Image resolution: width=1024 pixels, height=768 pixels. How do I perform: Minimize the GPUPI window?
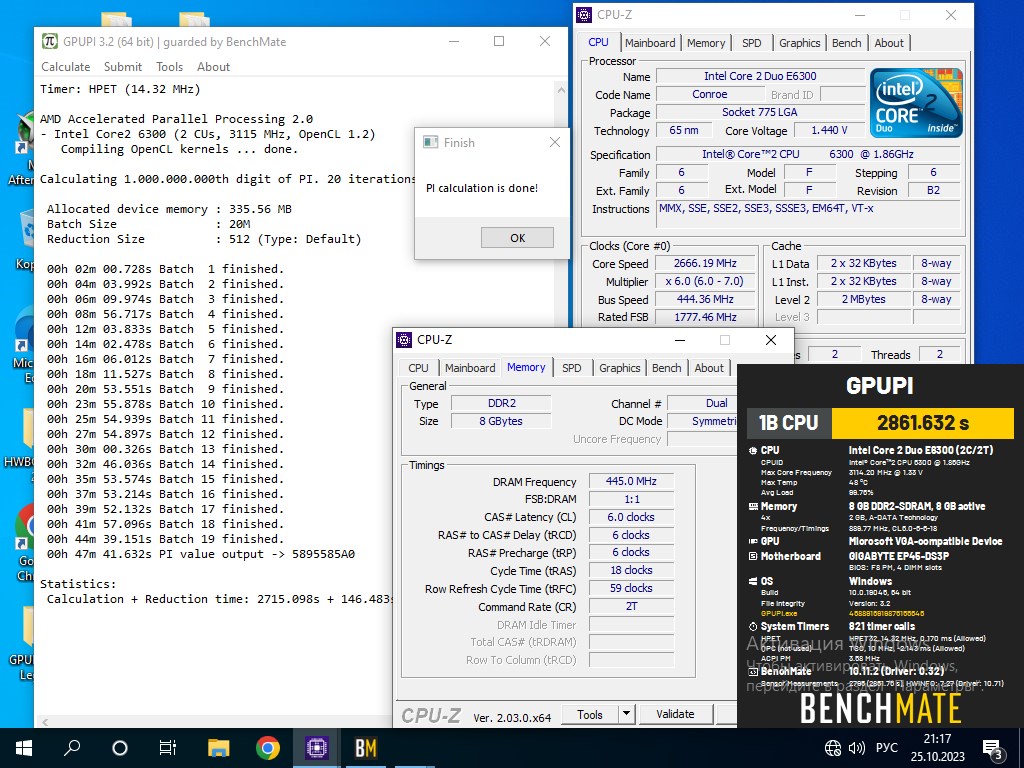[454, 41]
